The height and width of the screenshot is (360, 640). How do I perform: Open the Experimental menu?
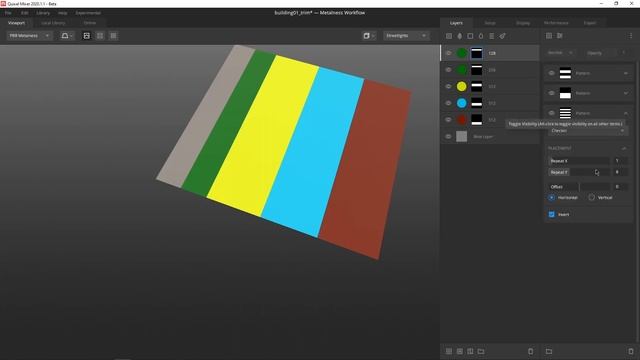coord(88,13)
